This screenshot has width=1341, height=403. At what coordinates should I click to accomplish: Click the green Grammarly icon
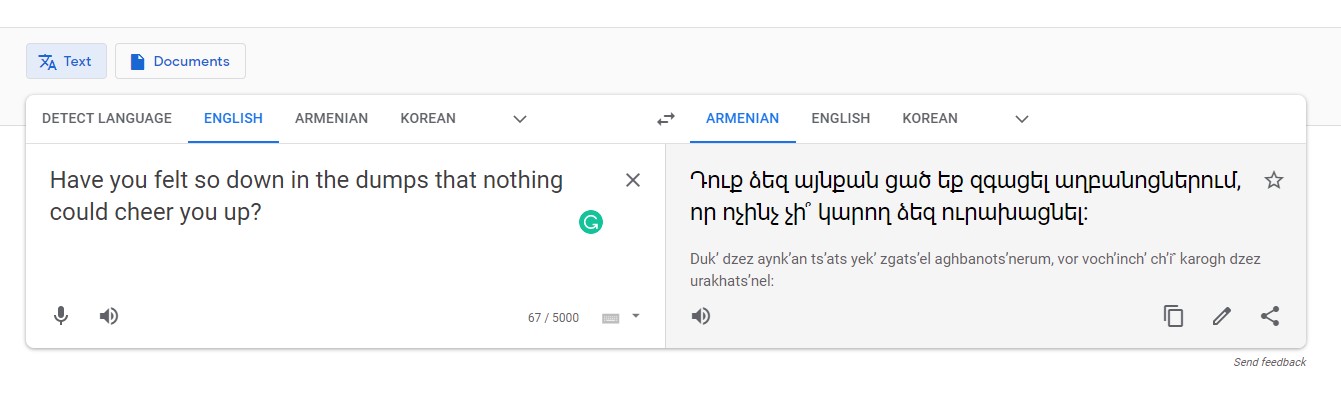tap(591, 222)
